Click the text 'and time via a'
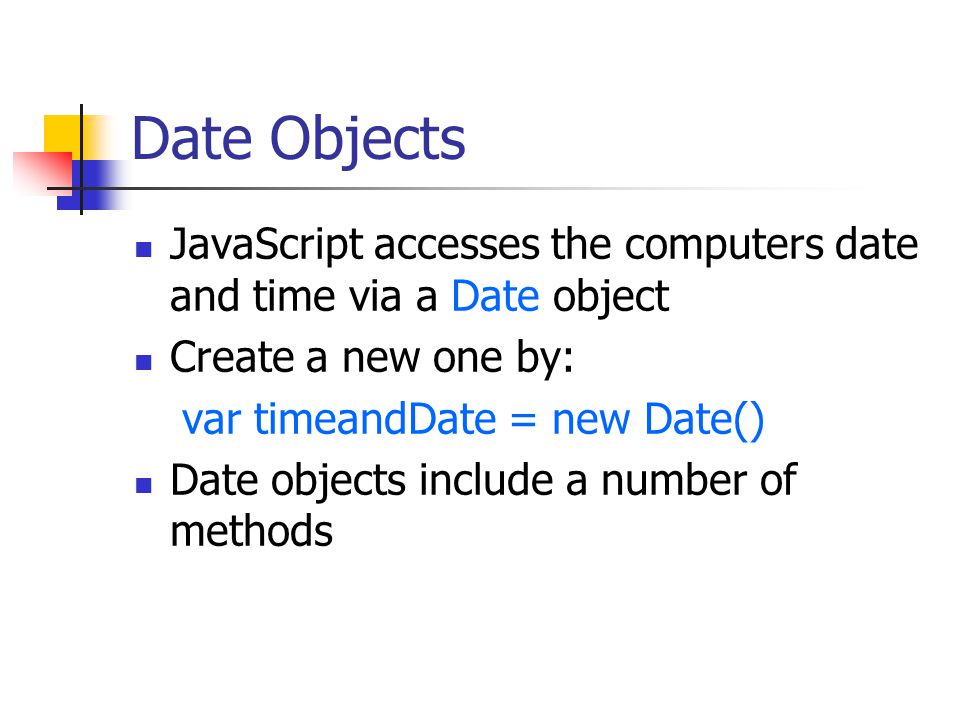Viewport: 960px width, 720px height. coord(303,296)
